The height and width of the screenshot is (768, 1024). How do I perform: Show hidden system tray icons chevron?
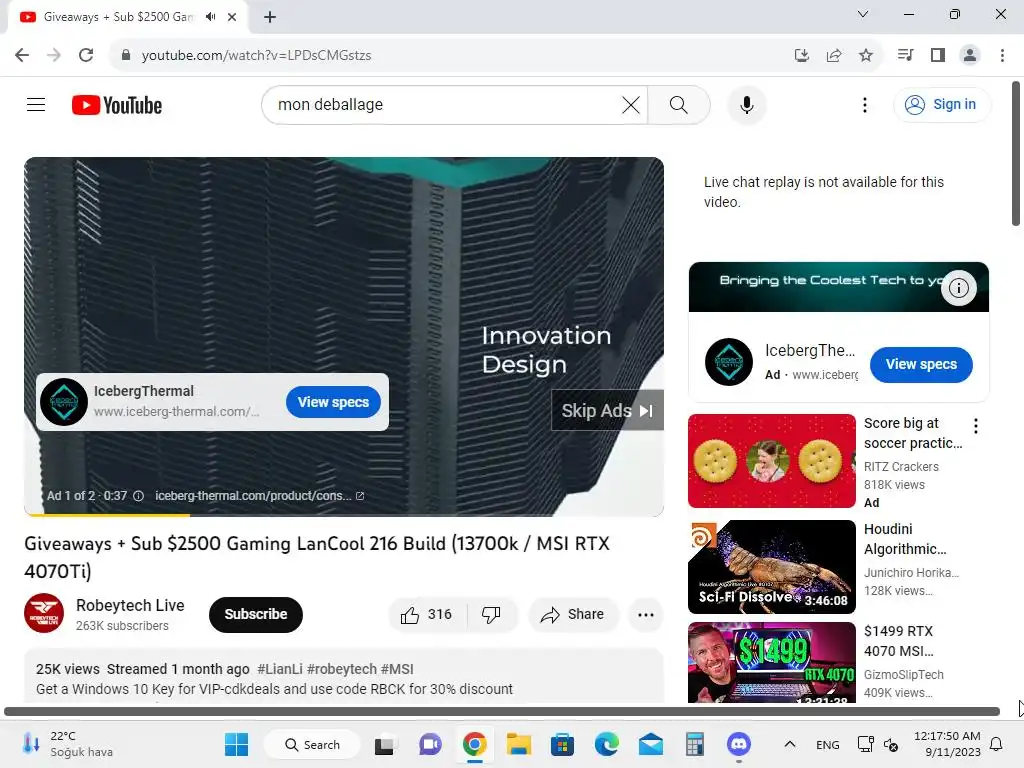coord(790,744)
